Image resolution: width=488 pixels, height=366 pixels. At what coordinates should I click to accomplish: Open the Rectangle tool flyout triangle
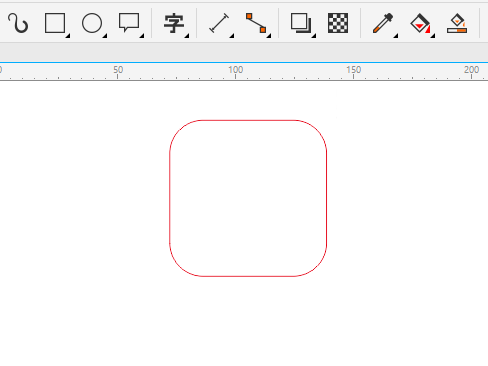68,36
